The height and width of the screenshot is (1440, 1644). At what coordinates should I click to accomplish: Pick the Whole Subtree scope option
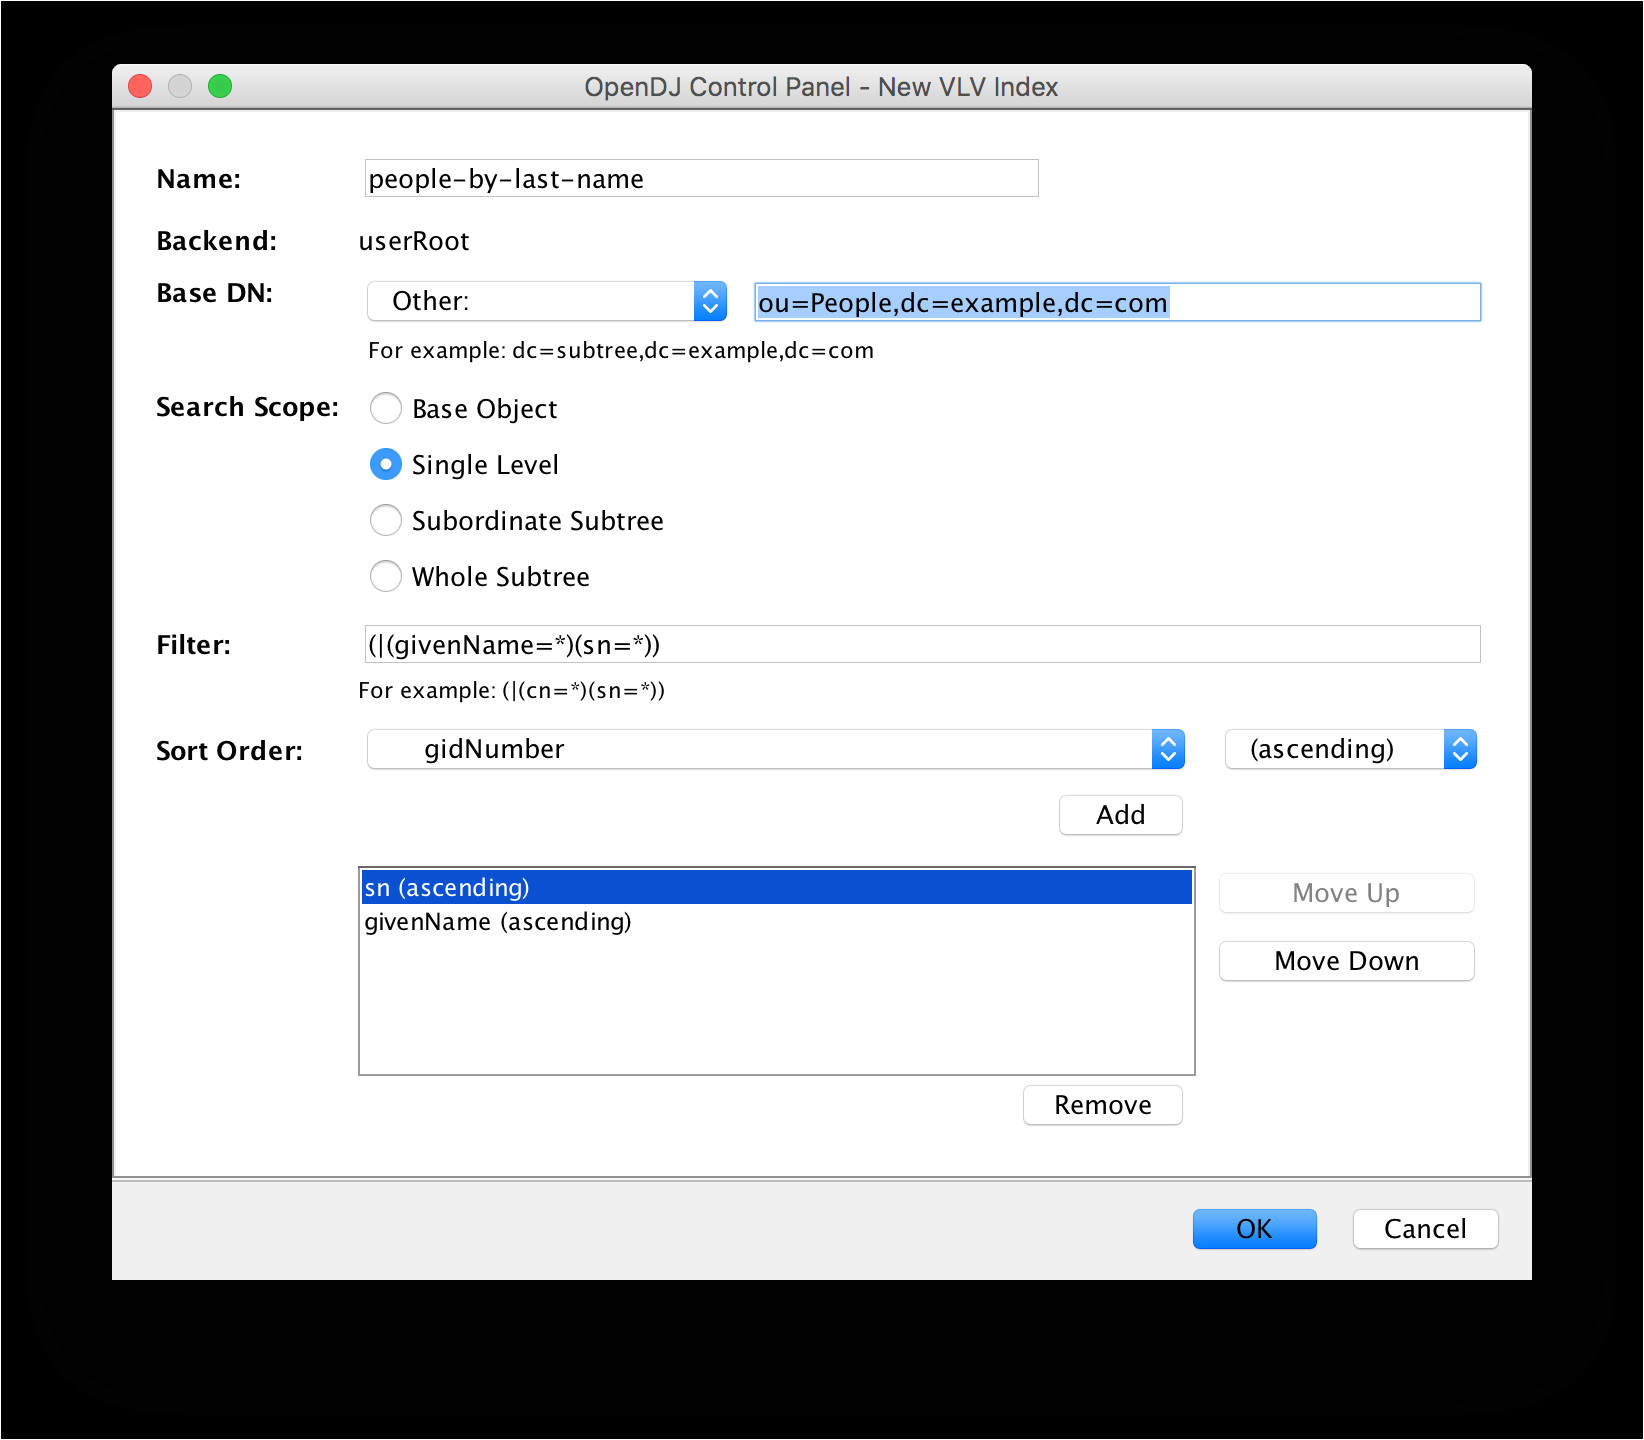point(386,577)
